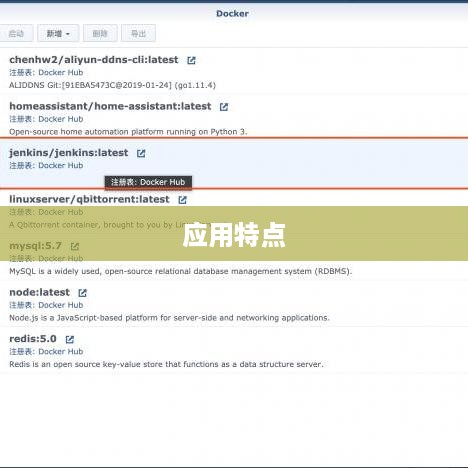Viewport: 468px width, 468px height.
Task: Select the homeassistant/home-assistant:latest image title
Action: point(110,106)
